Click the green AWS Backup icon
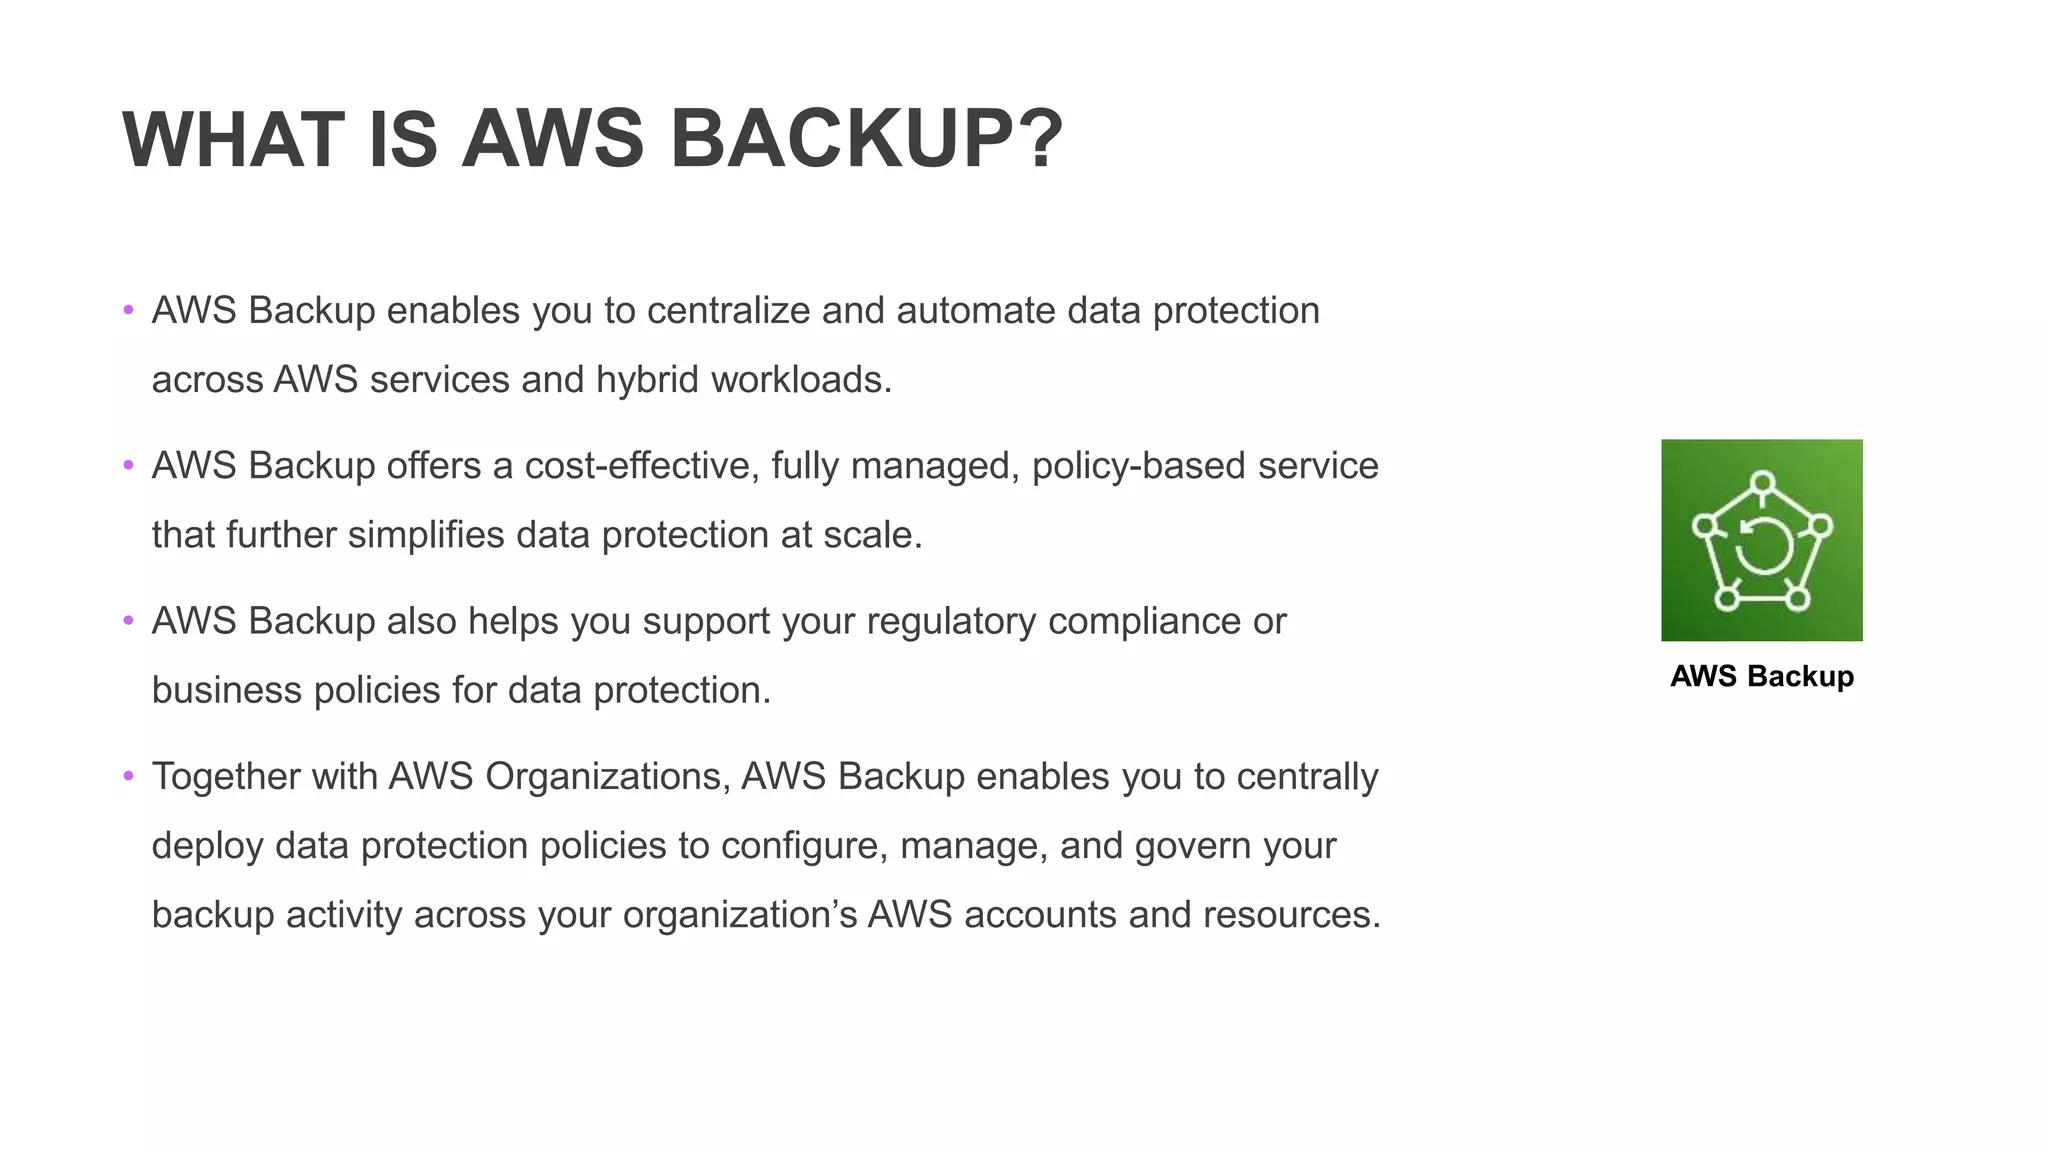 [1761, 540]
